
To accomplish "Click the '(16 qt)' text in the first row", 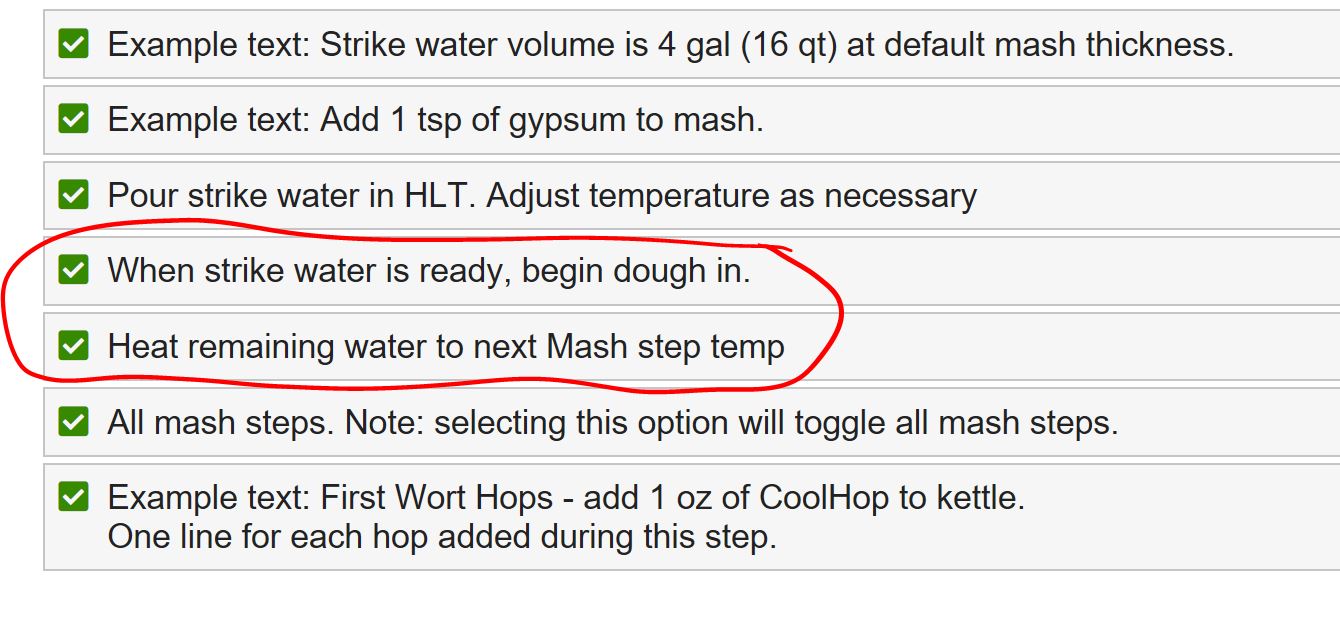I will (789, 44).
